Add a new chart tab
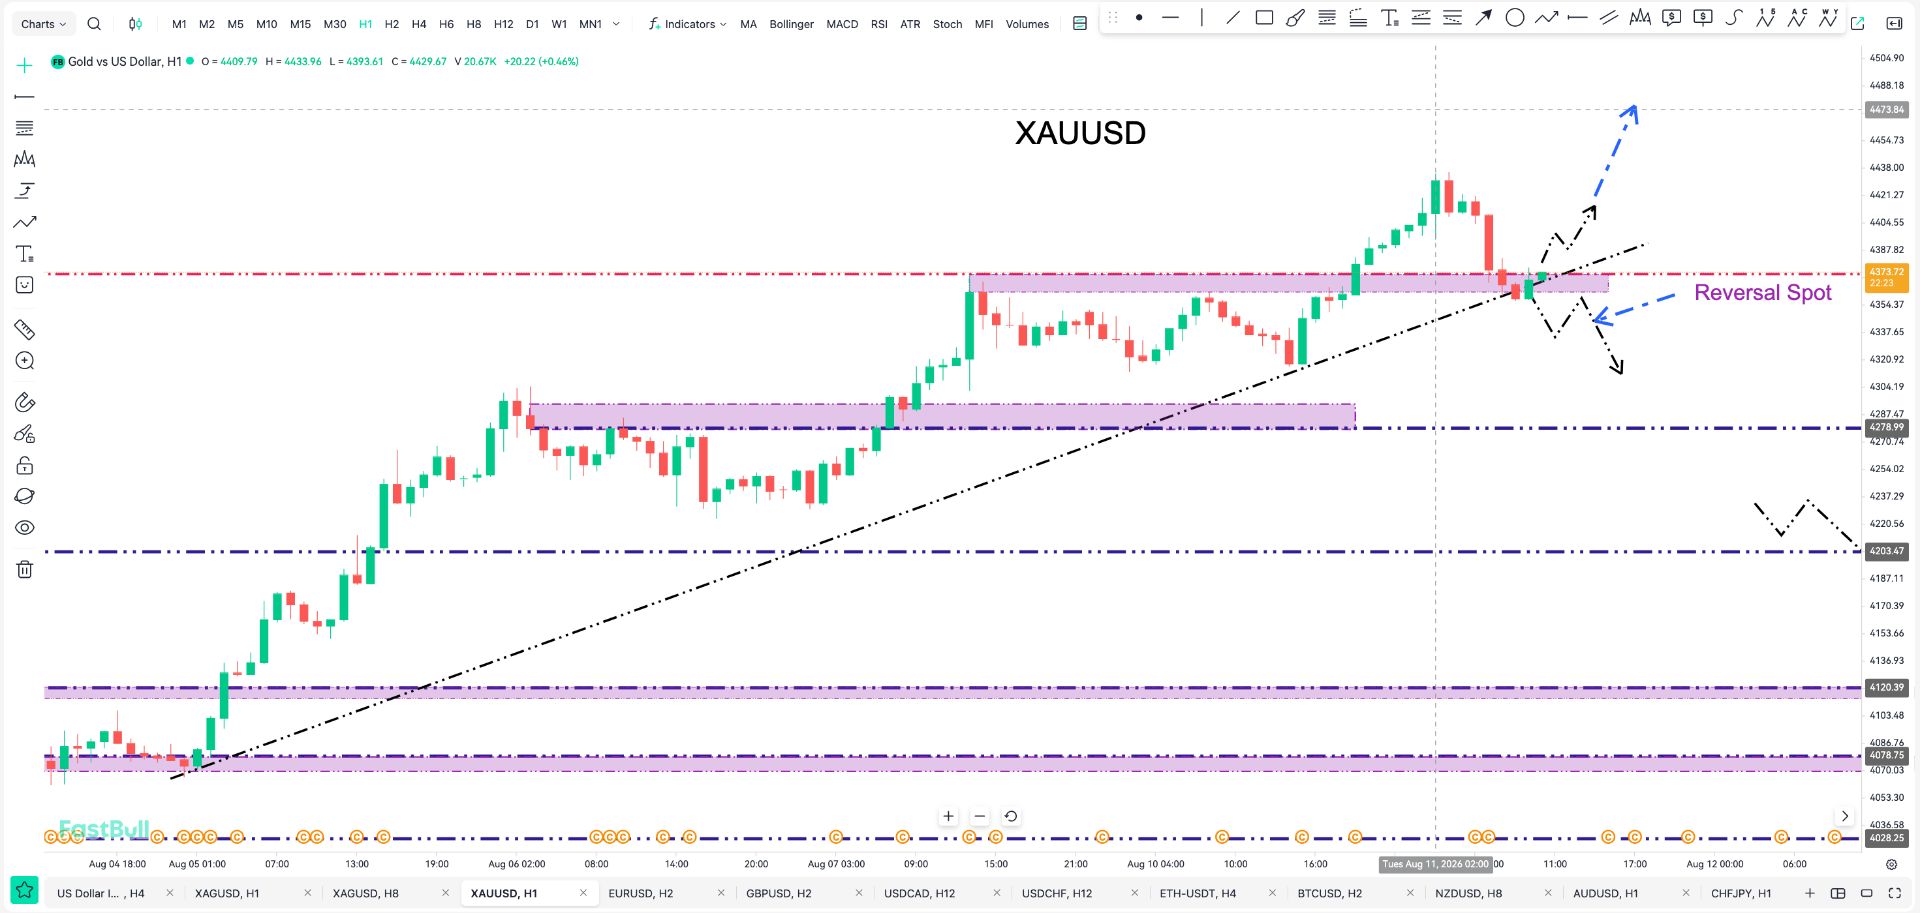Screen dimensions: 1920x913 (x=1809, y=893)
